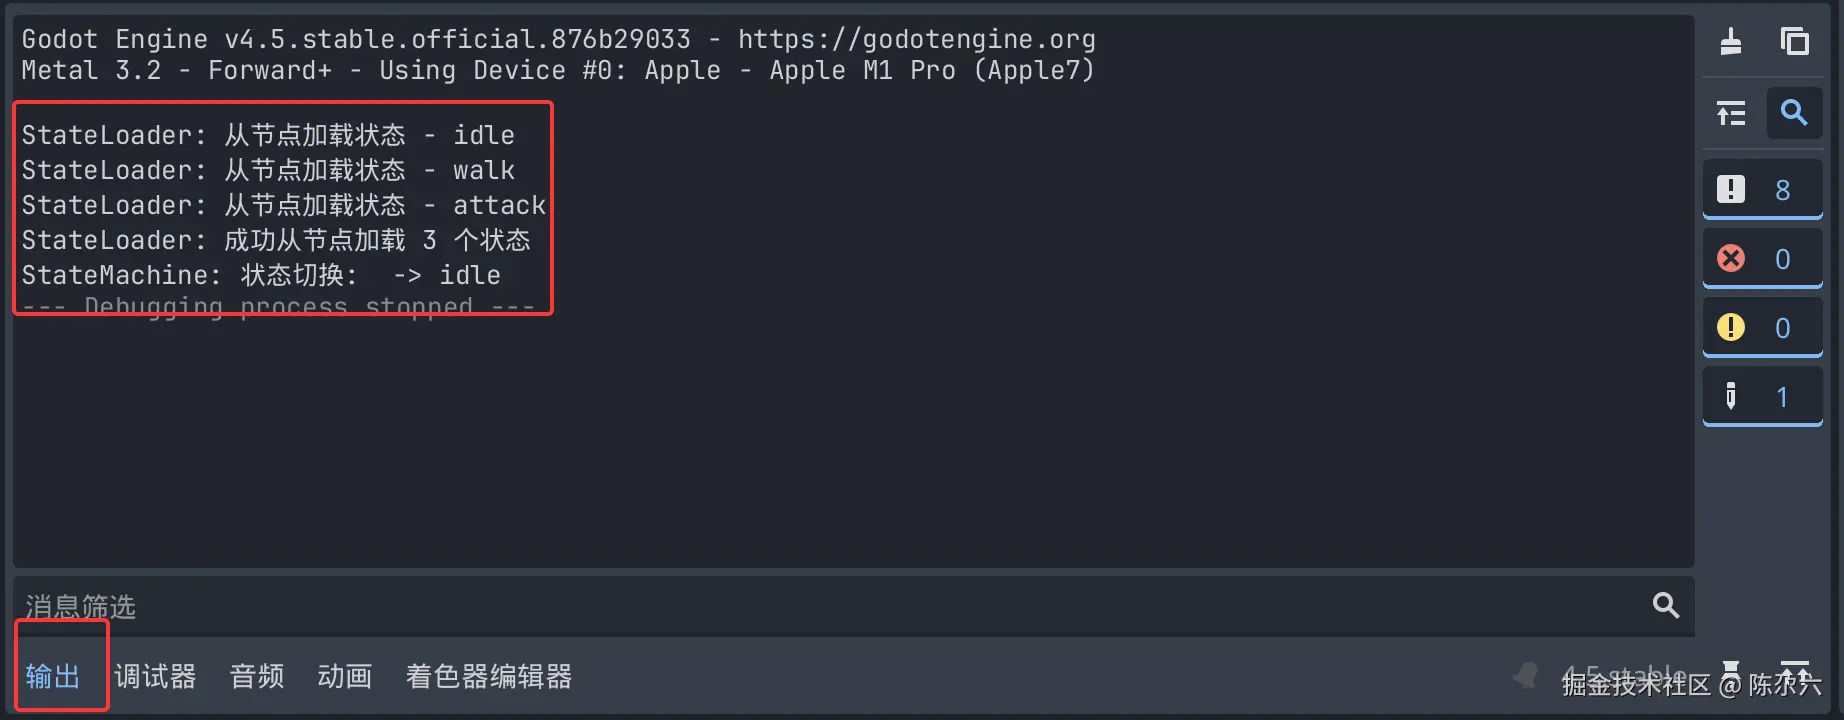
Task: Toggle the warning messages filter button
Action: point(1762,326)
